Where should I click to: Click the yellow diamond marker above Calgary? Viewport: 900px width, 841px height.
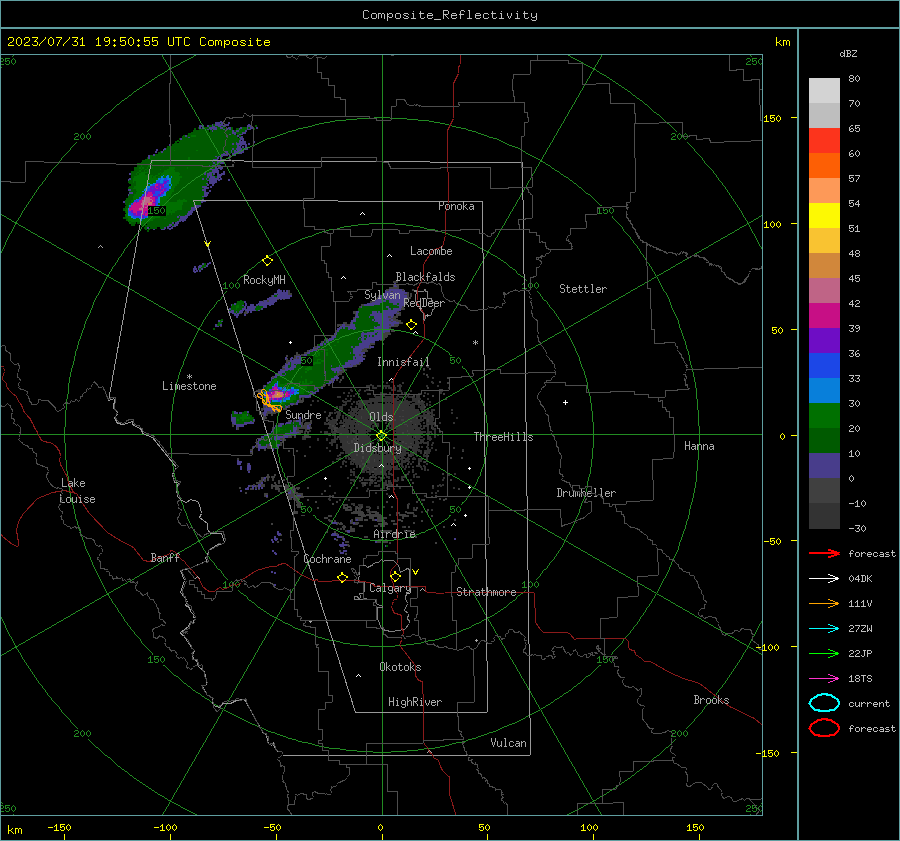395,576
